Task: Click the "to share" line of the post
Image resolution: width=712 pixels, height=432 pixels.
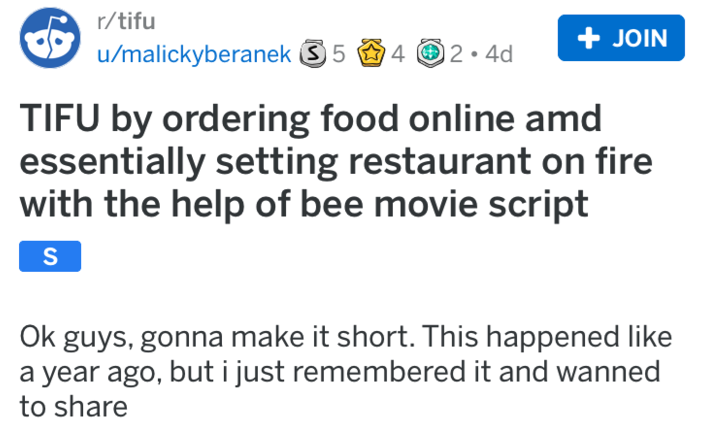Action: pyautogui.click(x=73, y=406)
